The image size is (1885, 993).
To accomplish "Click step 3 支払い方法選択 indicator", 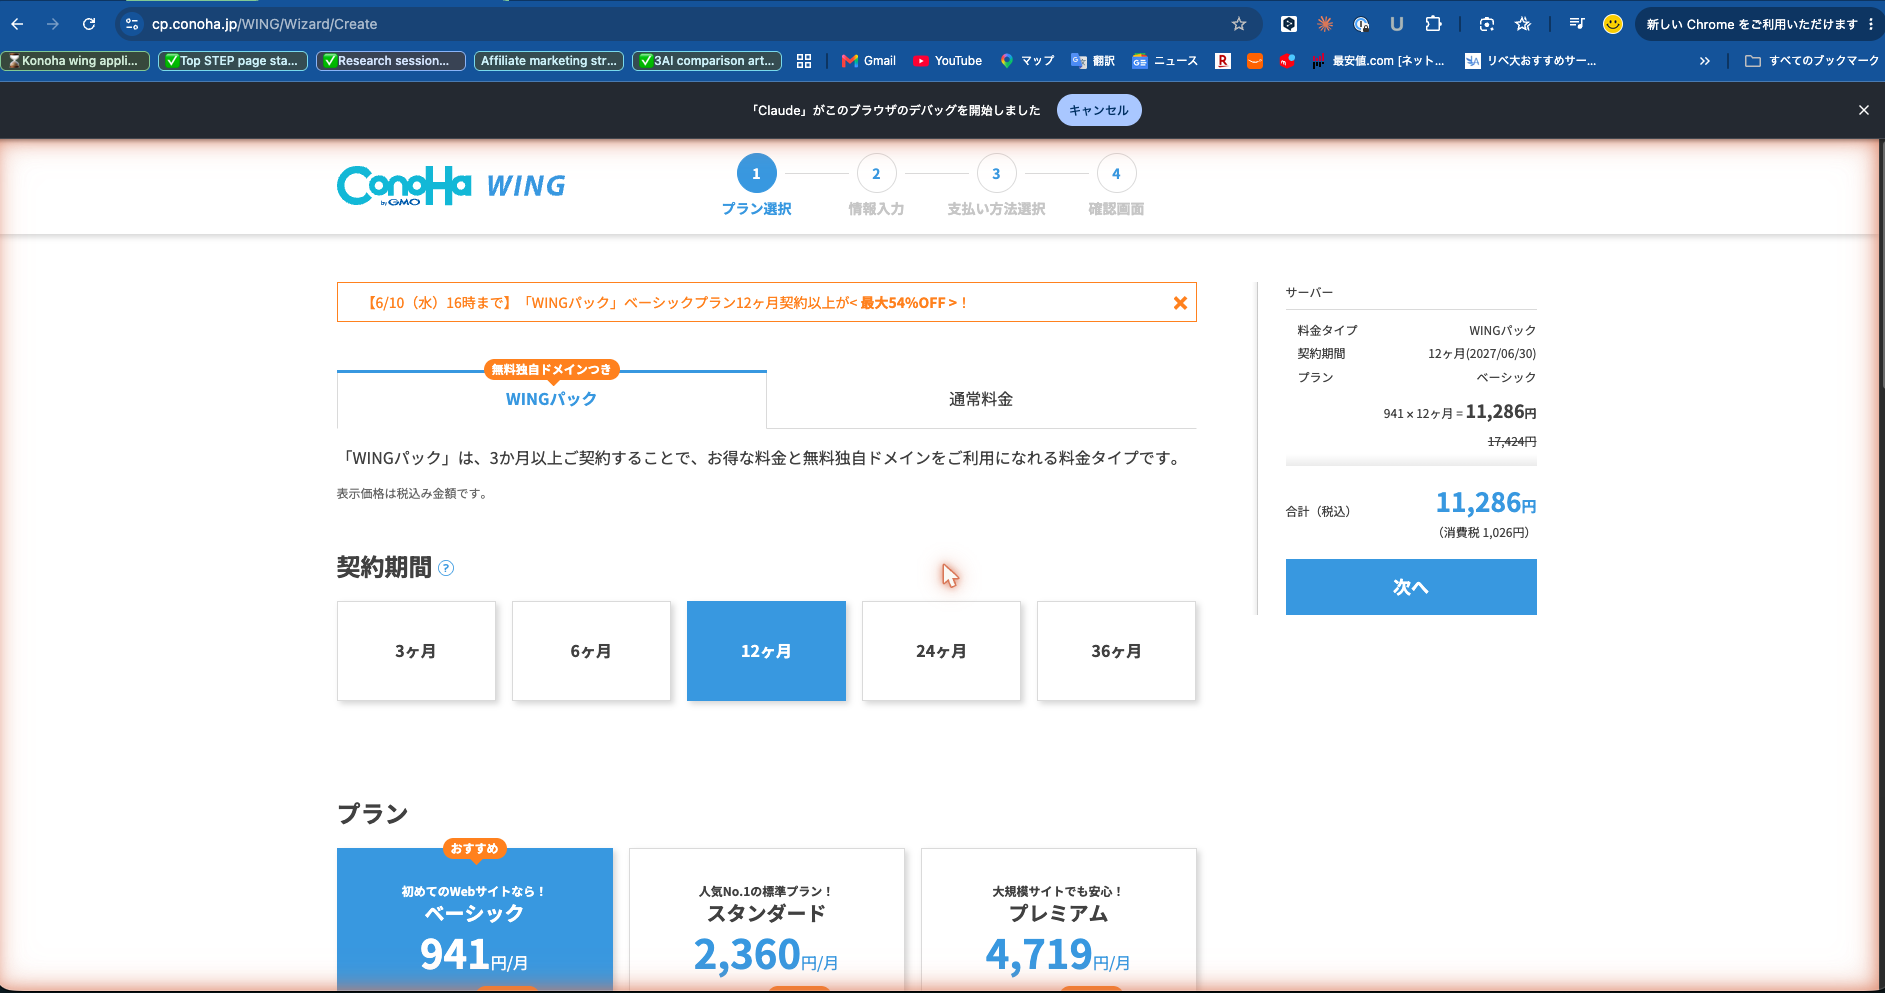I will click(996, 186).
